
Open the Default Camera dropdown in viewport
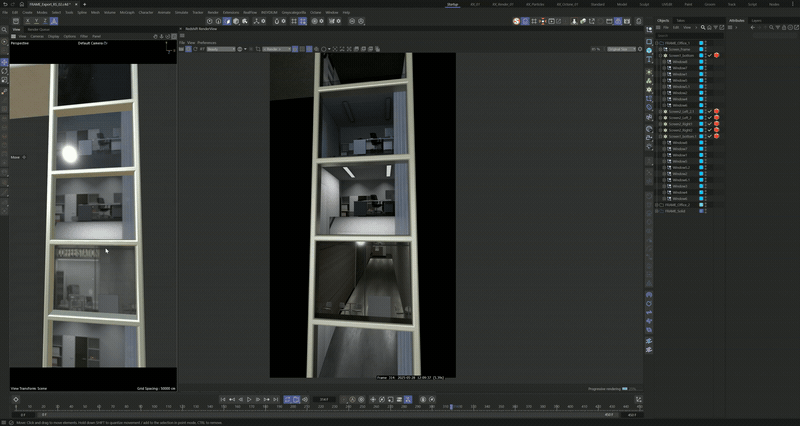point(93,43)
